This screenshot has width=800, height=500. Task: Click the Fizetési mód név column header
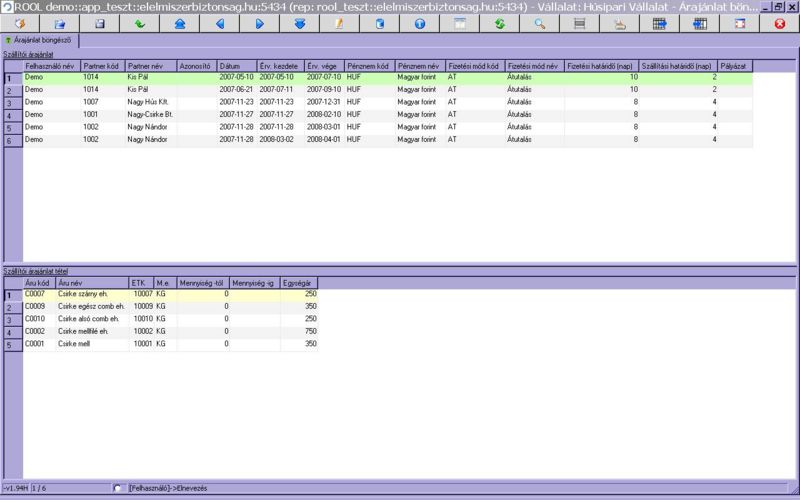click(x=533, y=66)
